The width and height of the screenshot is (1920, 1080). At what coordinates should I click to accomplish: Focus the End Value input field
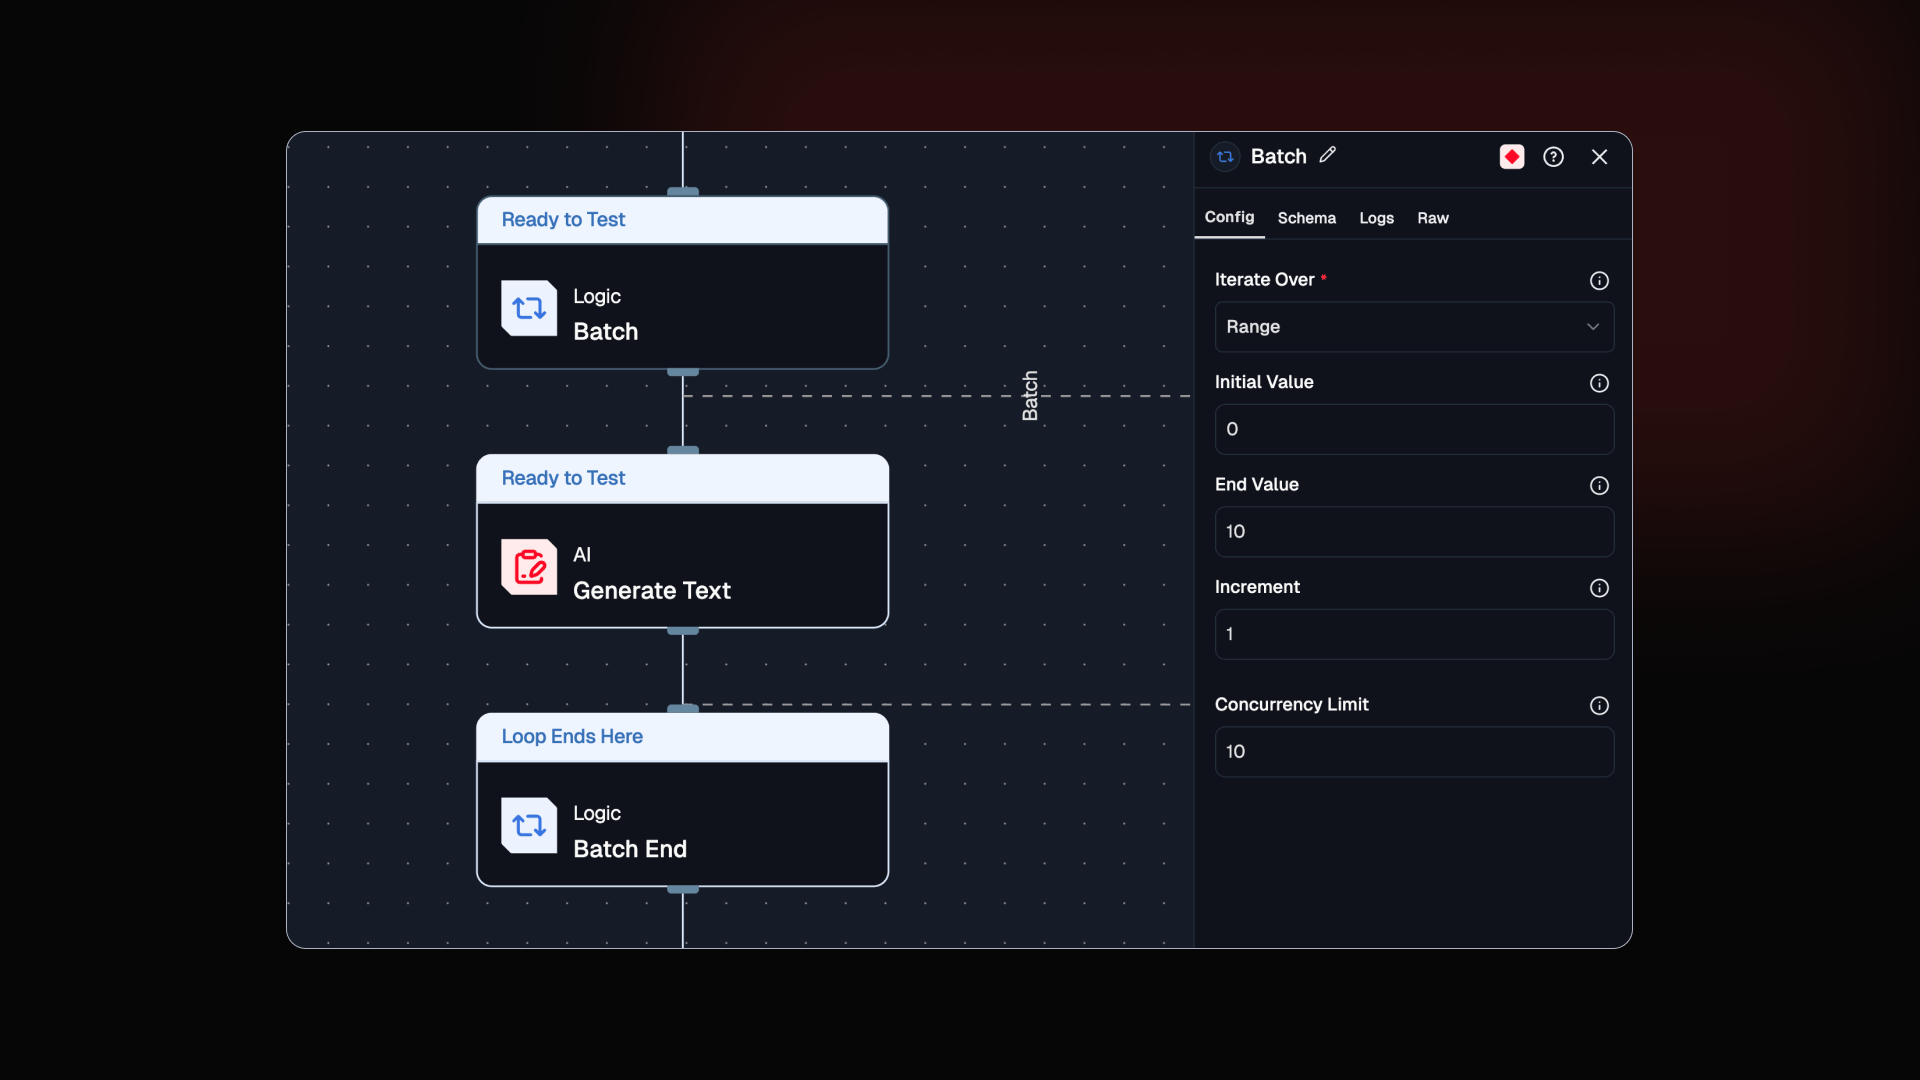pos(1413,532)
